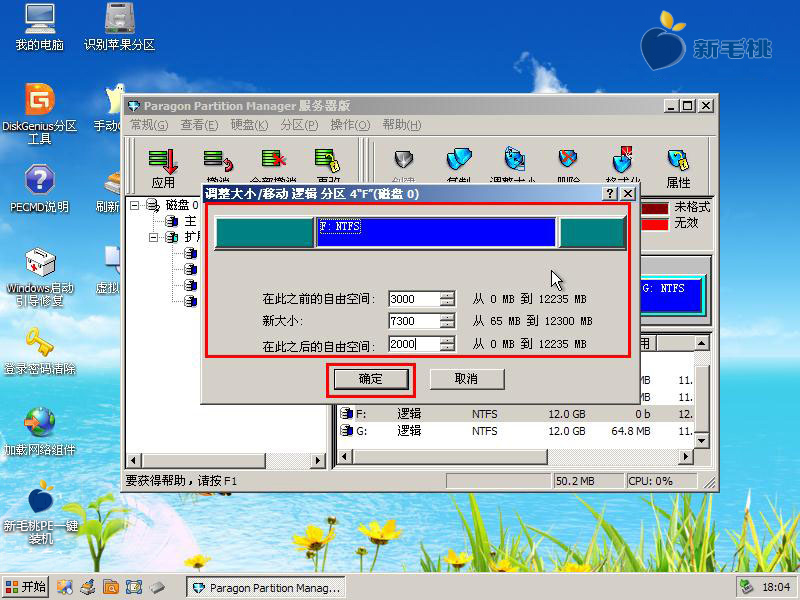This screenshot has width=800, height=600.
Task: Click the delete partition (删除) toolbar icon
Action: pos(568,160)
